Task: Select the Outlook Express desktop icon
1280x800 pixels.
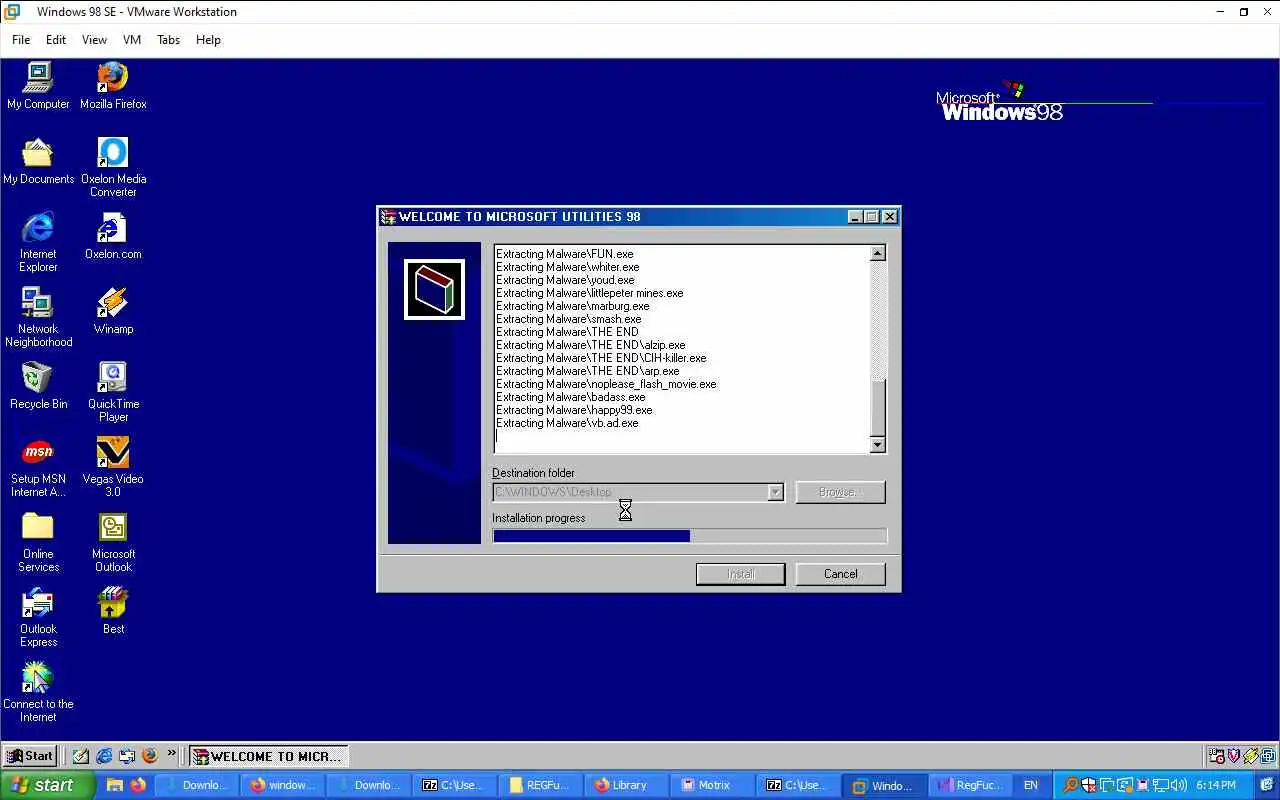Action: (38, 616)
